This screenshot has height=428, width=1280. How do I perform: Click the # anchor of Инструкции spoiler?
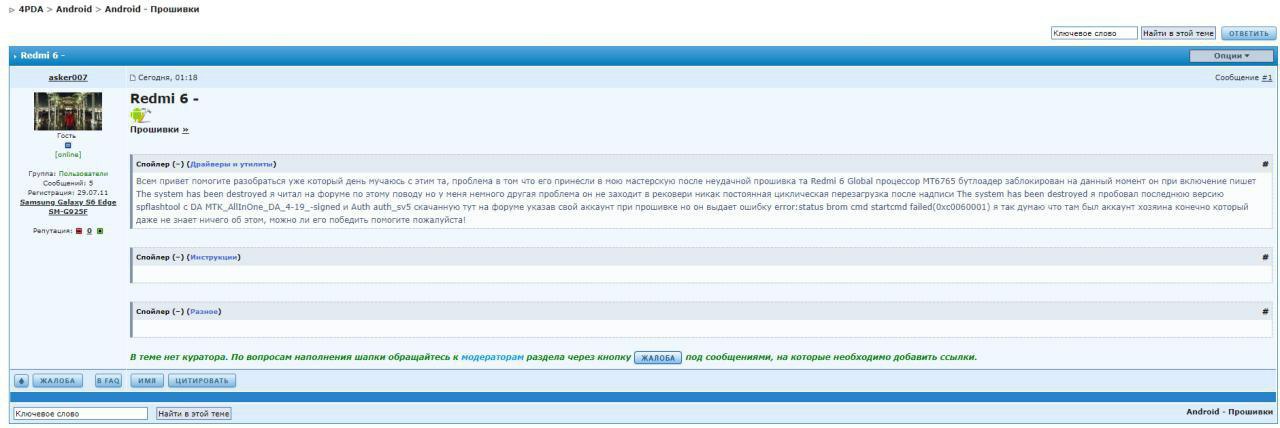(1266, 257)
